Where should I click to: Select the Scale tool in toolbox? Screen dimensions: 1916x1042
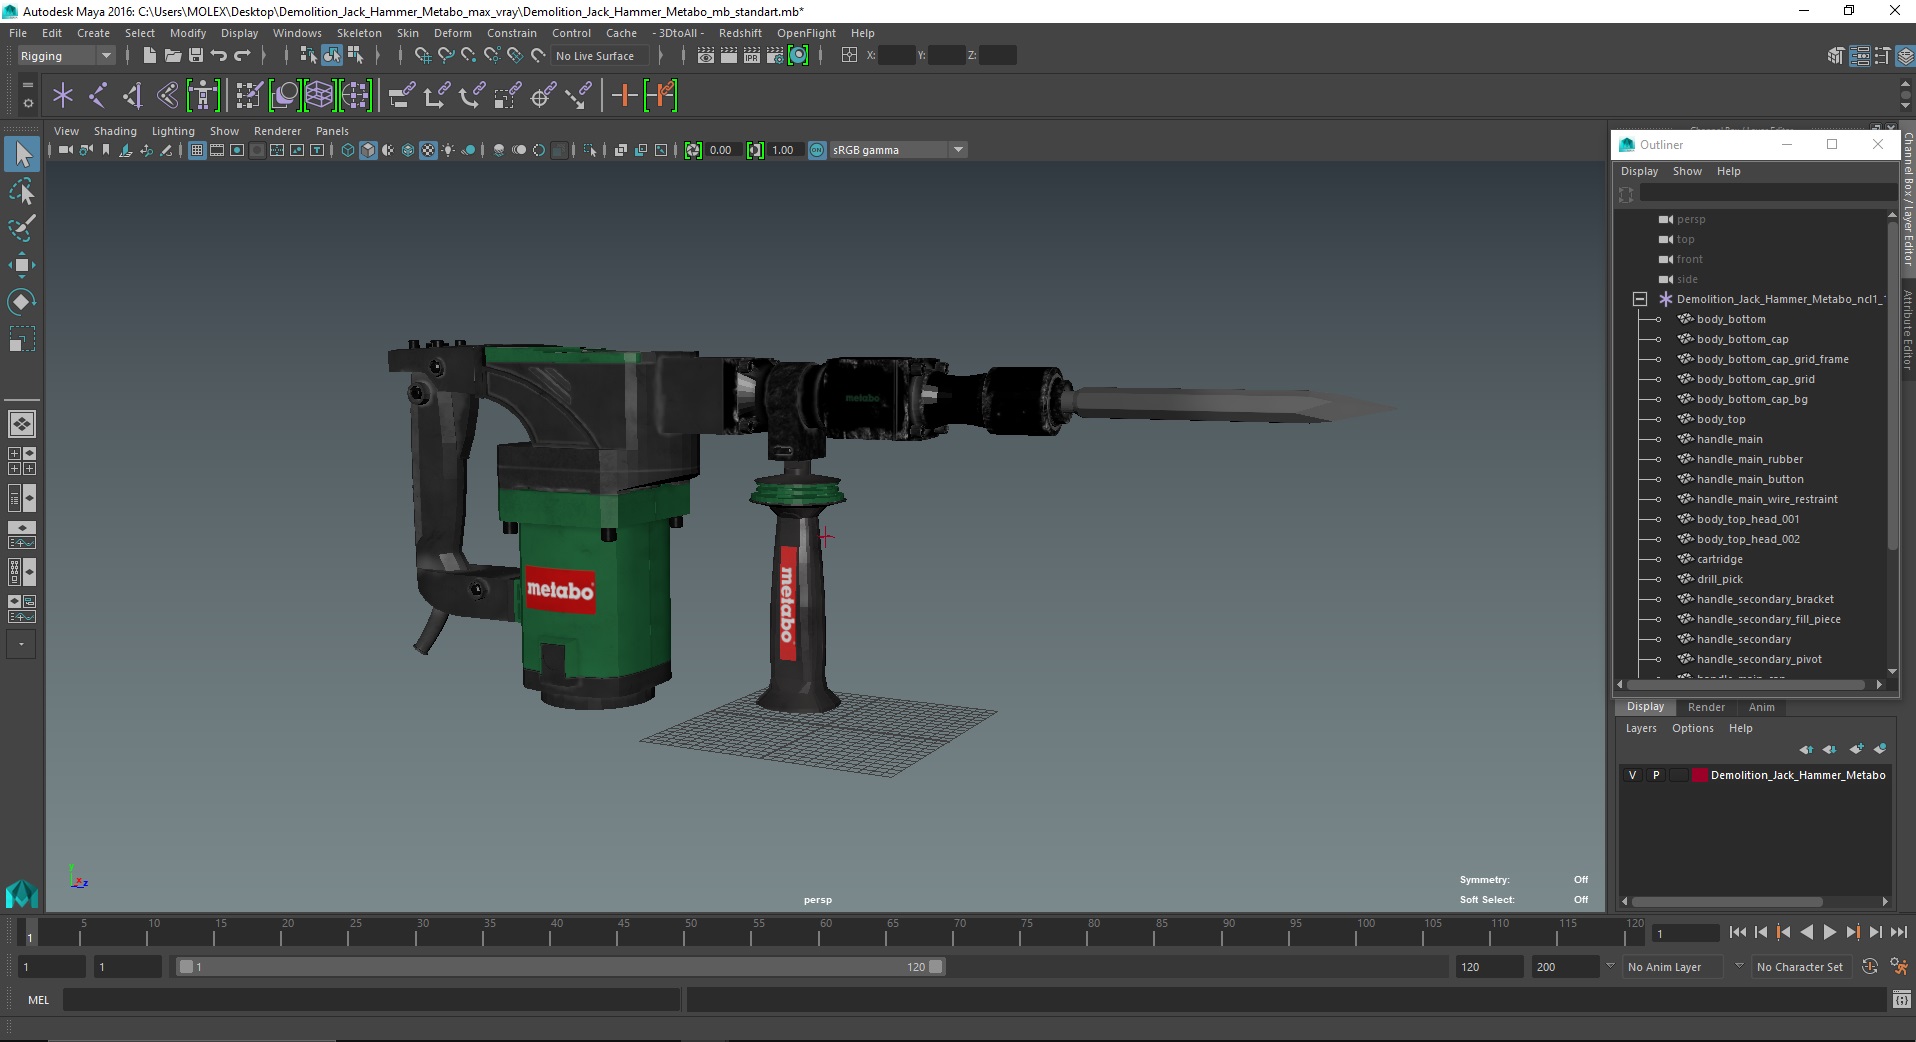(22, 339)
